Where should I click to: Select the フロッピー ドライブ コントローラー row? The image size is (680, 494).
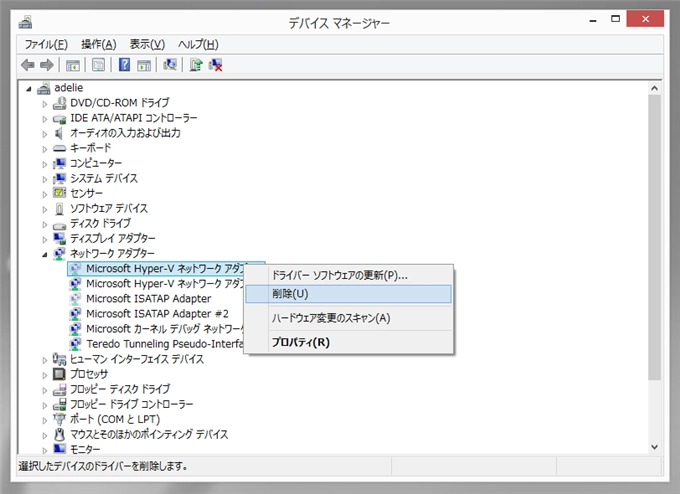131,404
